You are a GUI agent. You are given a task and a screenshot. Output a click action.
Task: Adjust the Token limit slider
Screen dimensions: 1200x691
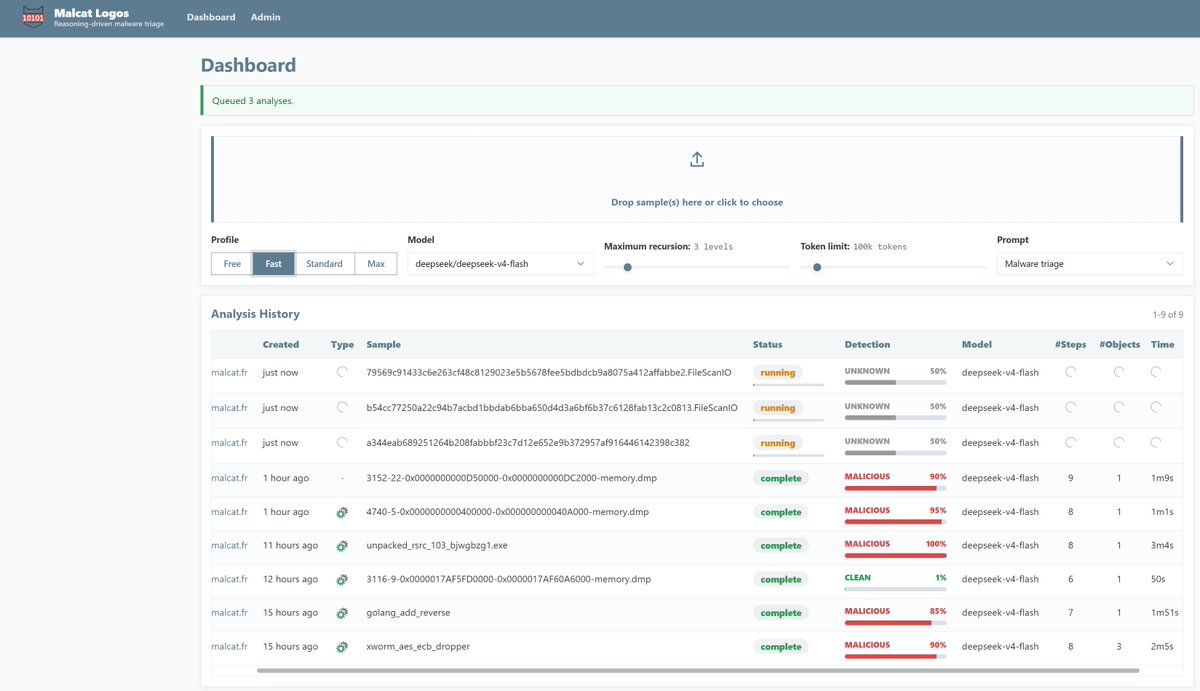(x=893, y=267)
